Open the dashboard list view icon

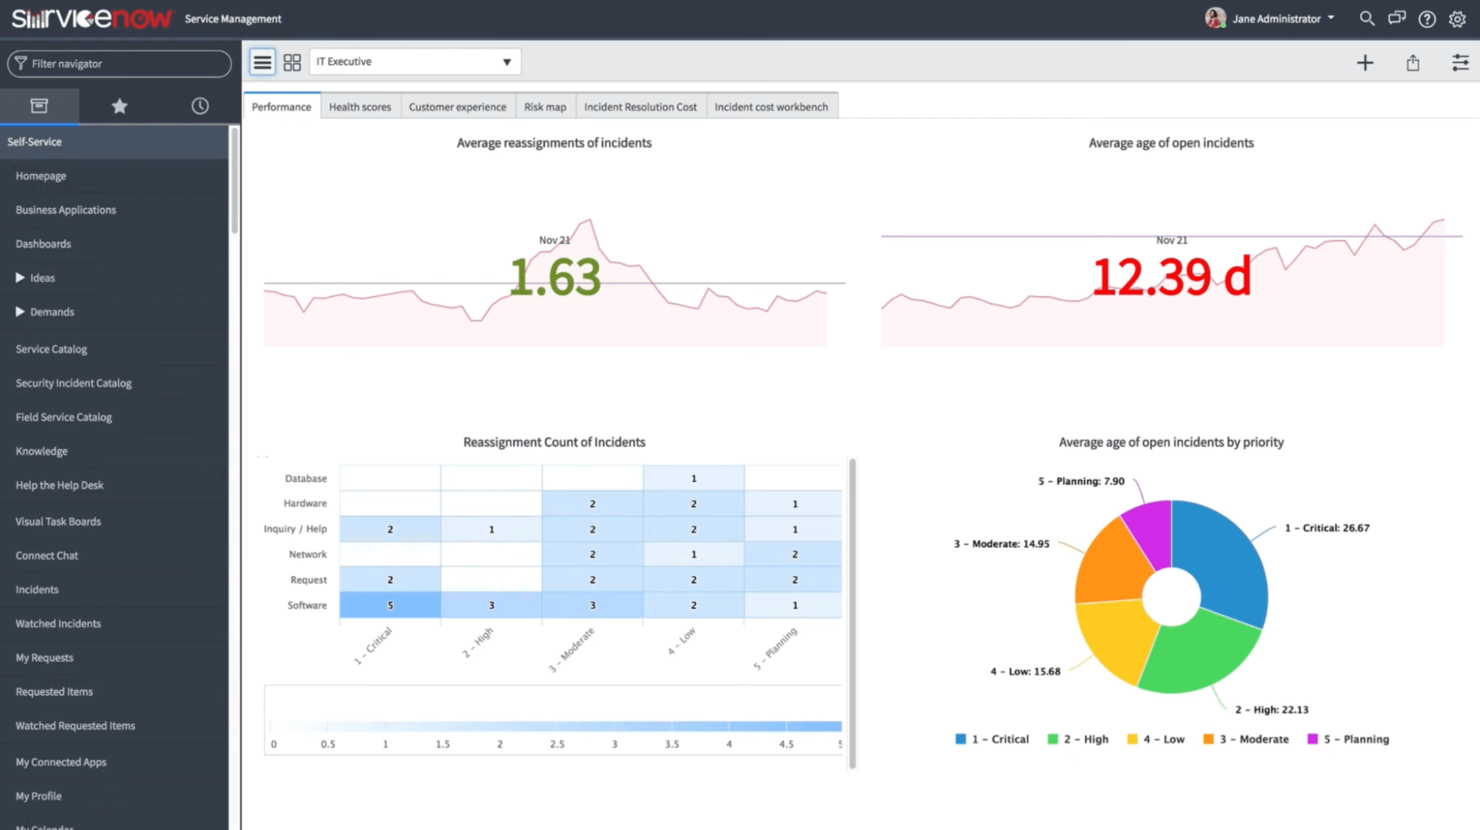(x=262, y=61)
